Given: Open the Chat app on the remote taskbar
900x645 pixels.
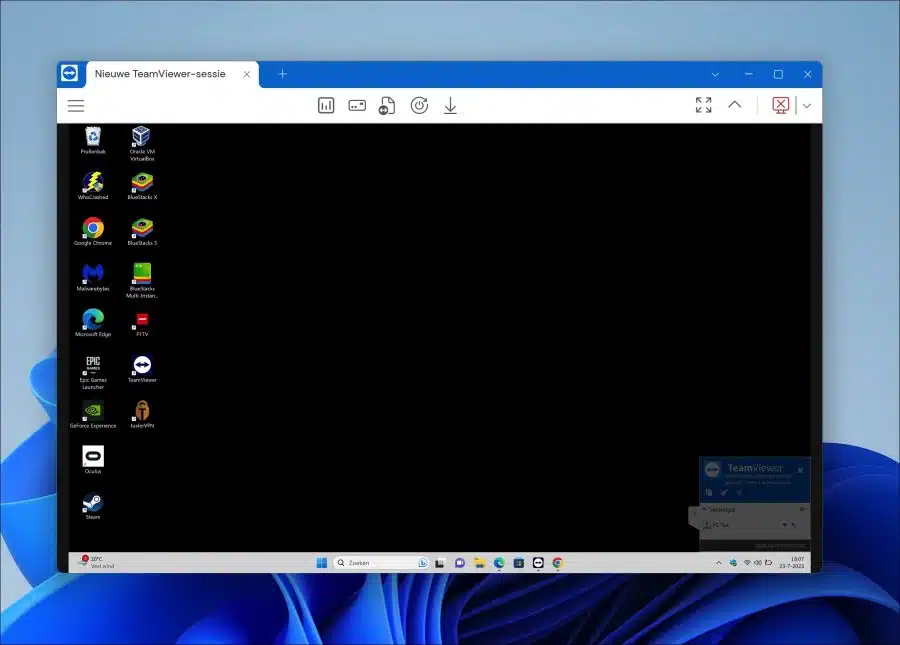Looking at the screenshot, I should (x=460, y=563).
